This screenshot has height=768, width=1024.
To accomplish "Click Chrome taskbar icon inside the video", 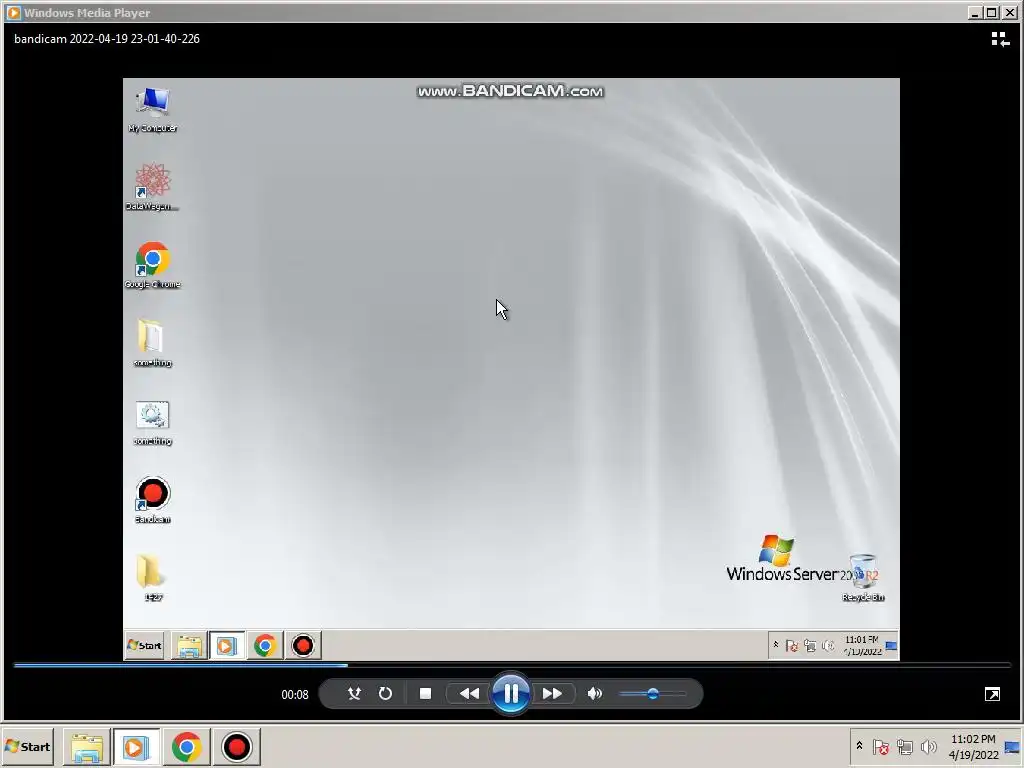I will (264, 646).
